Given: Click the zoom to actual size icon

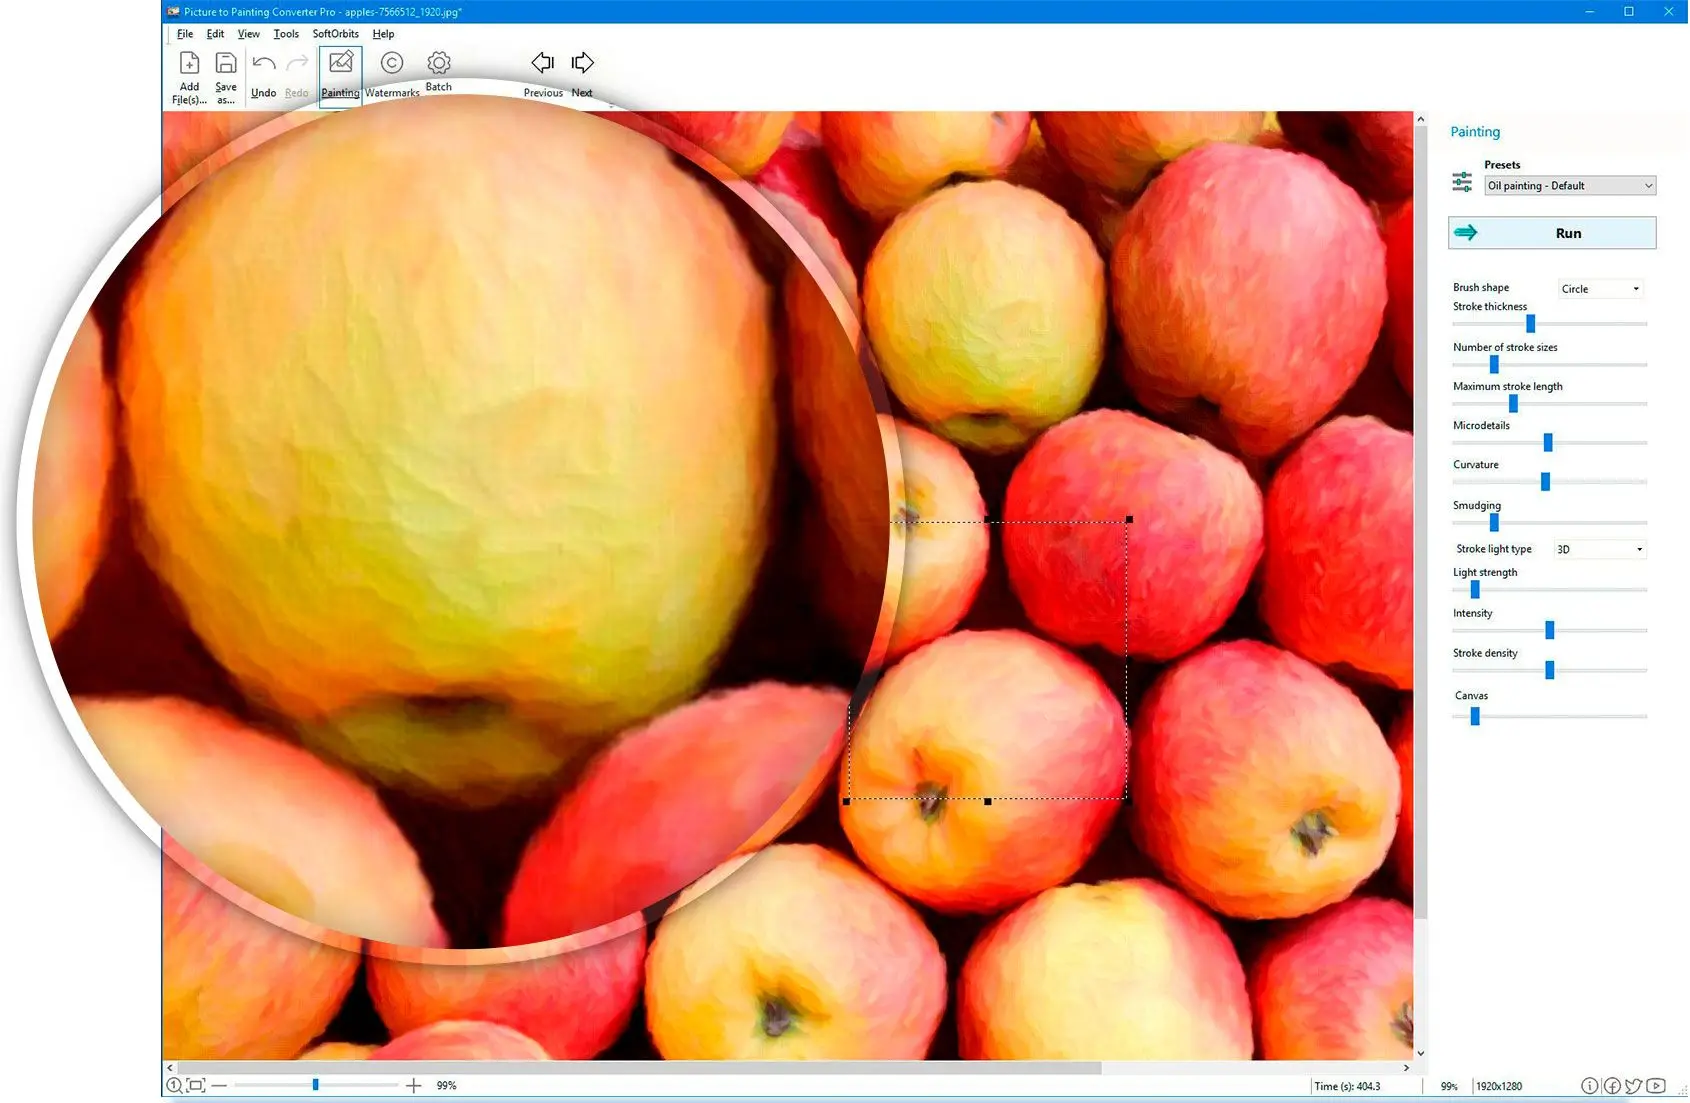Looking at the screenshot, I should [x=174, y=1085].
